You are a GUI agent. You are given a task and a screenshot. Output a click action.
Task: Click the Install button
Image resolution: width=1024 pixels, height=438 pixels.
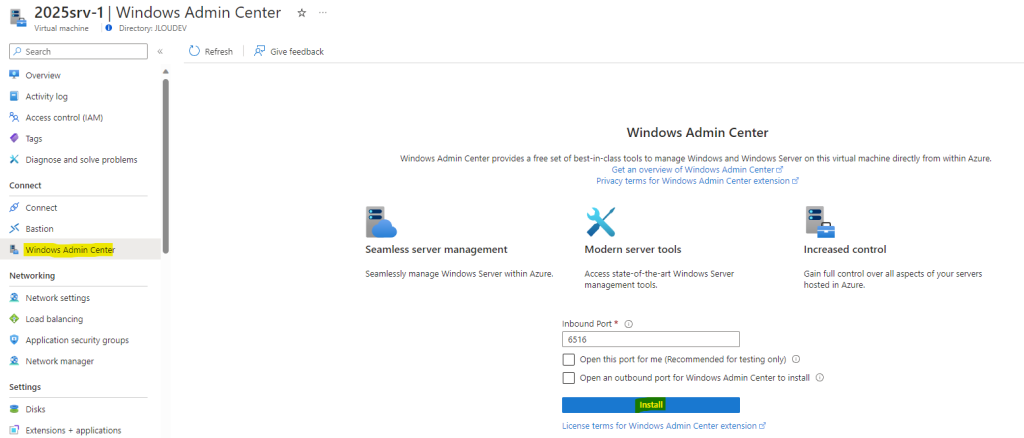click(x=650, y=405)
